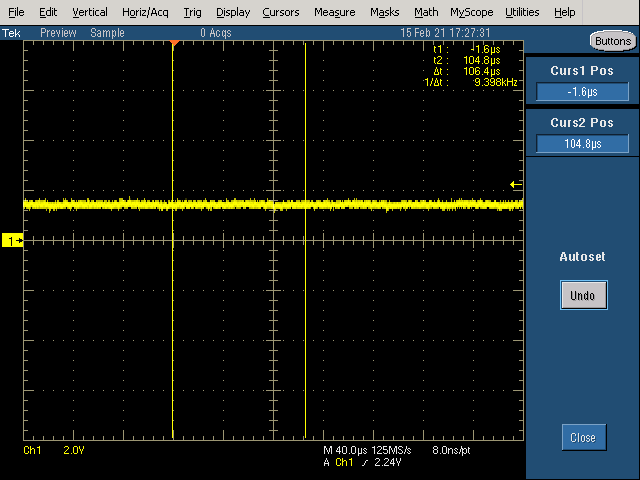This screenshot has width=640, height=480.
Task: Open the Trig menu
Action: pyautogui.click(x=193, y=12)
